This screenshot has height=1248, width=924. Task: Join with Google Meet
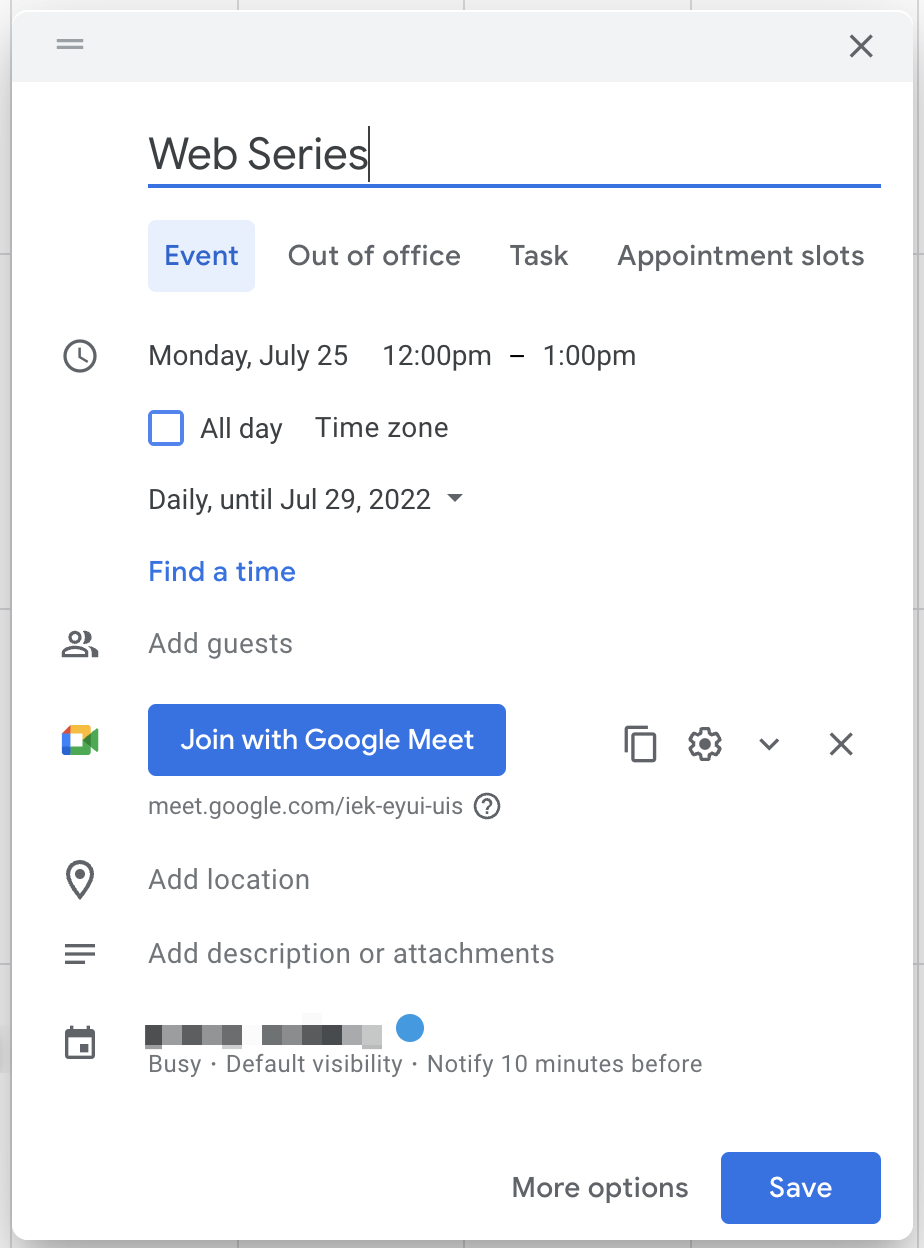point(327,740)
